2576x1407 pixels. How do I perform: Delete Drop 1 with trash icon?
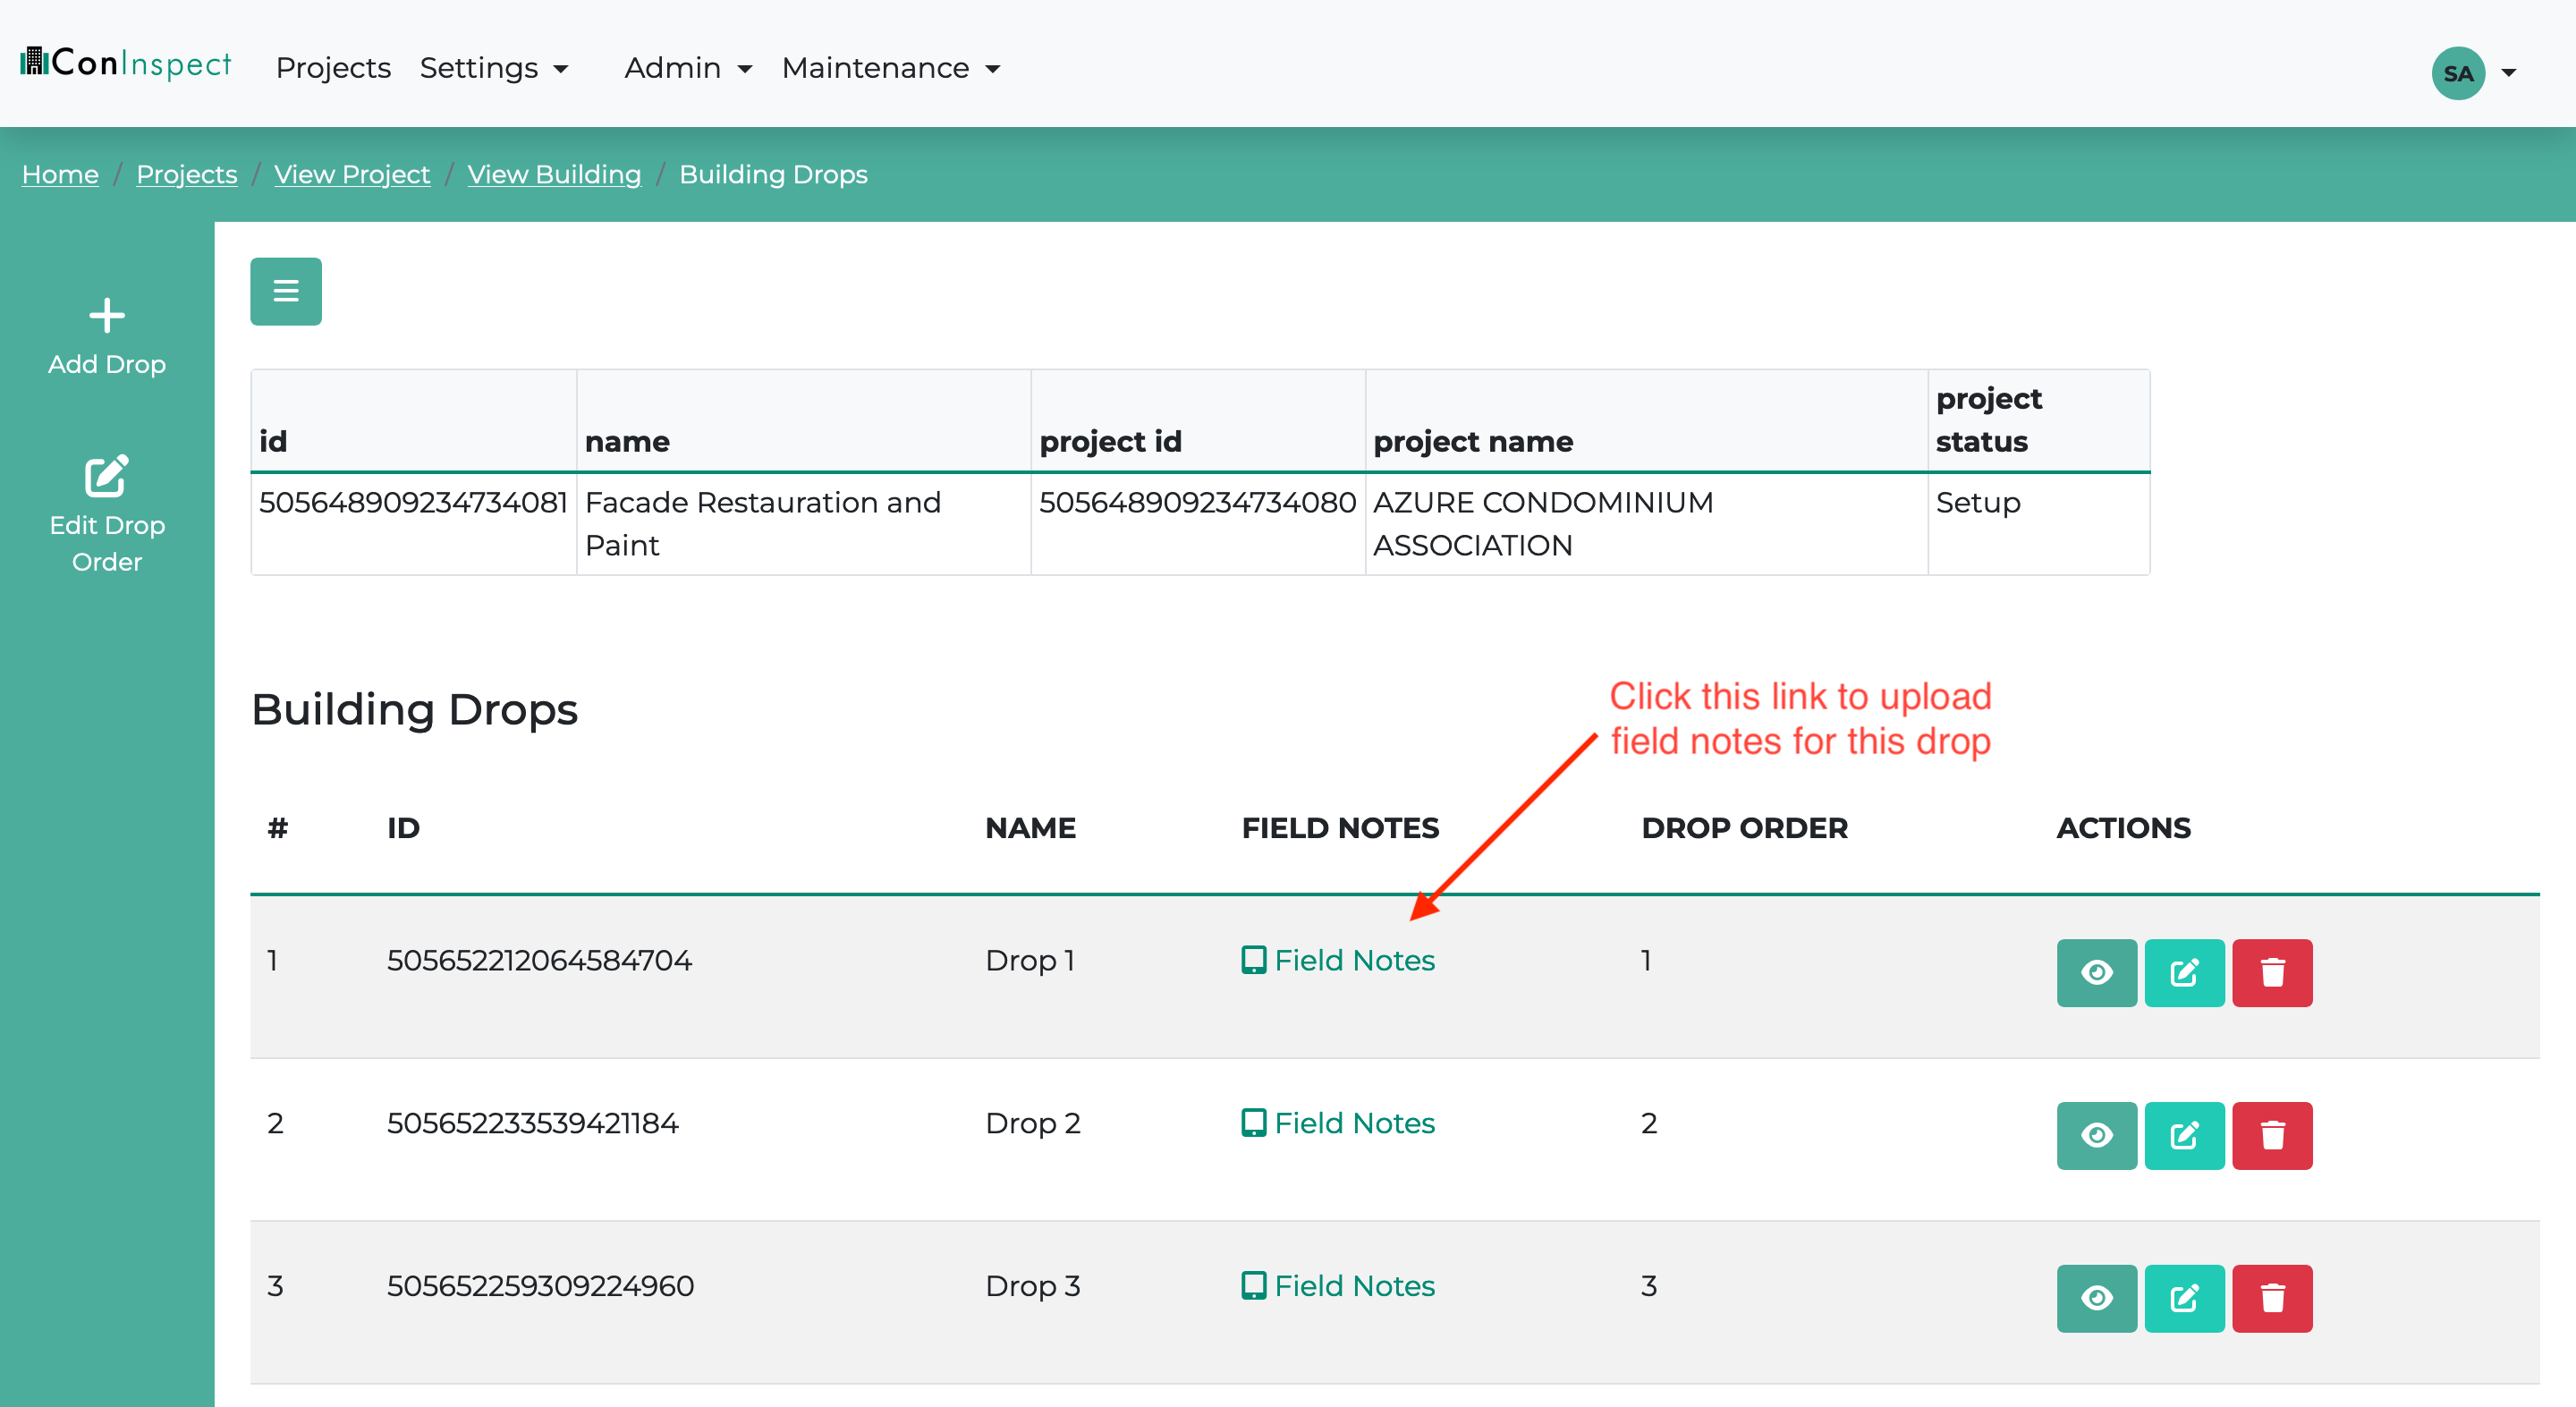2272,972
